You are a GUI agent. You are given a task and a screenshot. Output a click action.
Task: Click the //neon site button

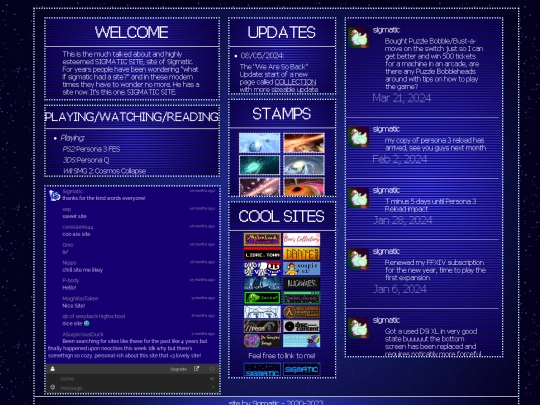pyautogui.click(x=262, y=326)
